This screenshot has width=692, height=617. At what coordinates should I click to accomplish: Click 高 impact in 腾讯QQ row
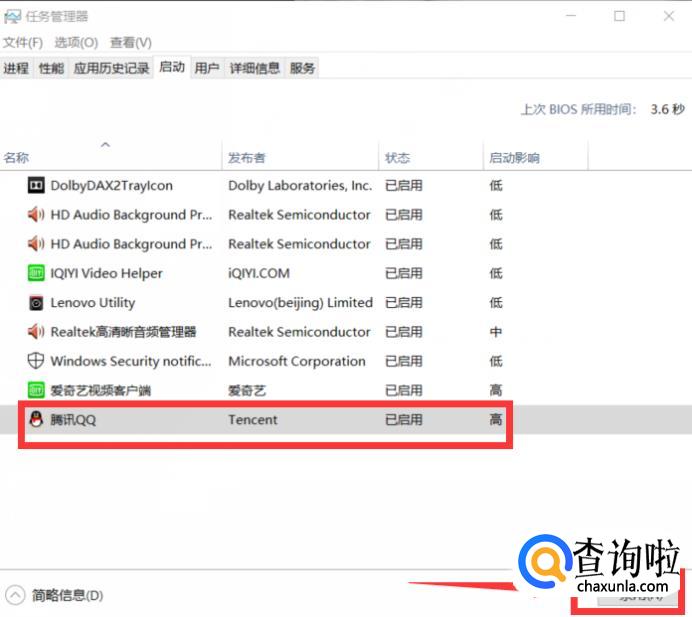click(x=496, y=419)
